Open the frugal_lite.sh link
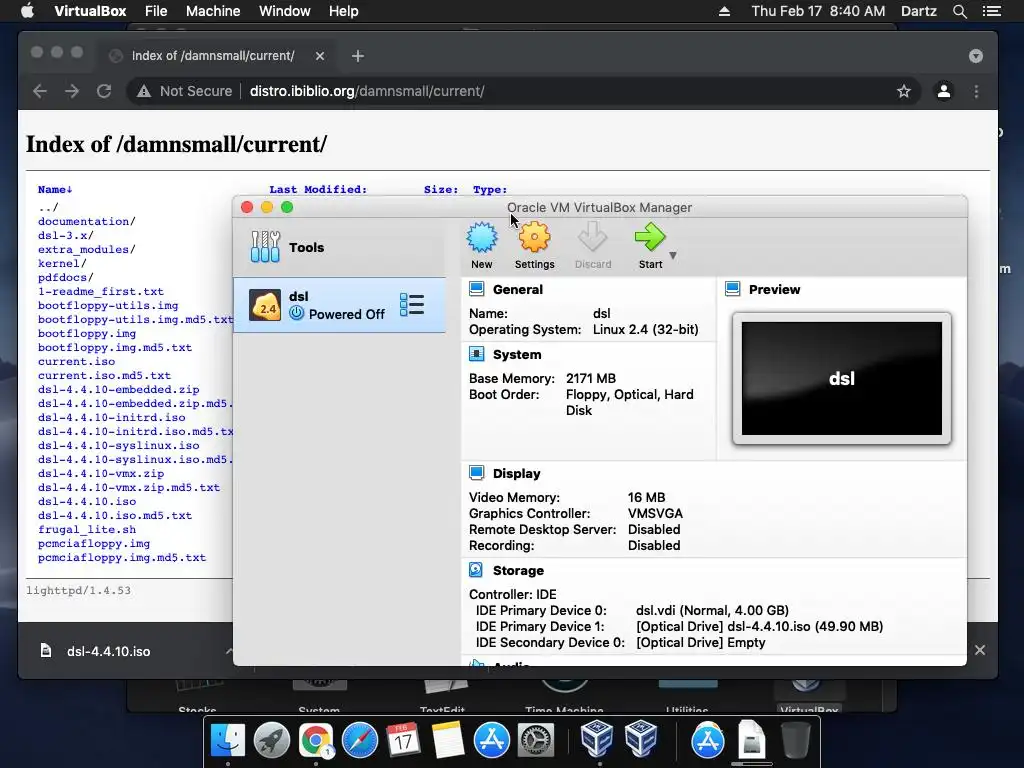Image resolution: width=1024 pixels, height=768 pixels. tap(87, 530)
